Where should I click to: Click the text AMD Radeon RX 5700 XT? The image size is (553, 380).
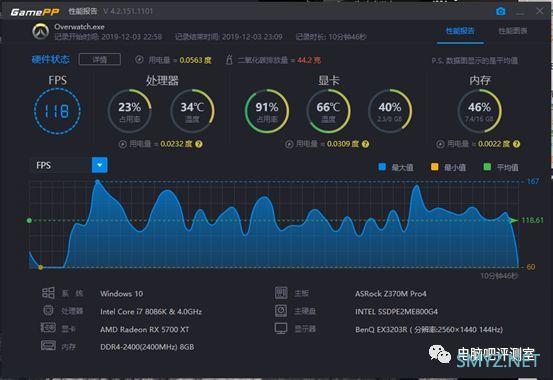(x=145, y=330)
